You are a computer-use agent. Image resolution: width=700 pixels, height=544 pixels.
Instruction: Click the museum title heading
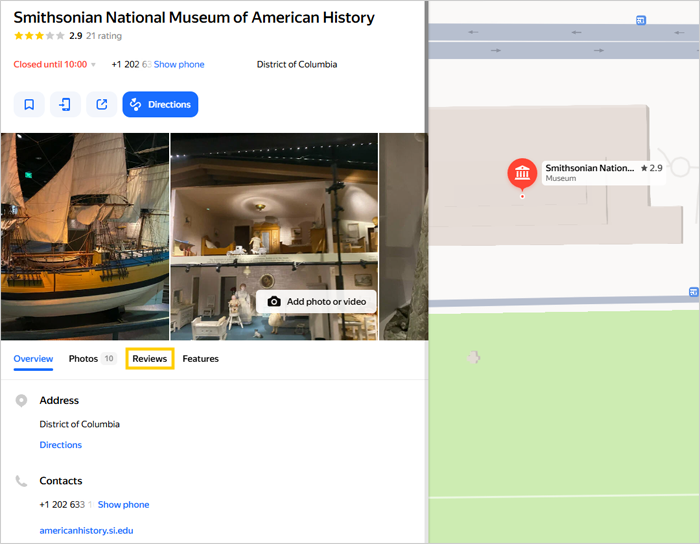tap(194, 17)
